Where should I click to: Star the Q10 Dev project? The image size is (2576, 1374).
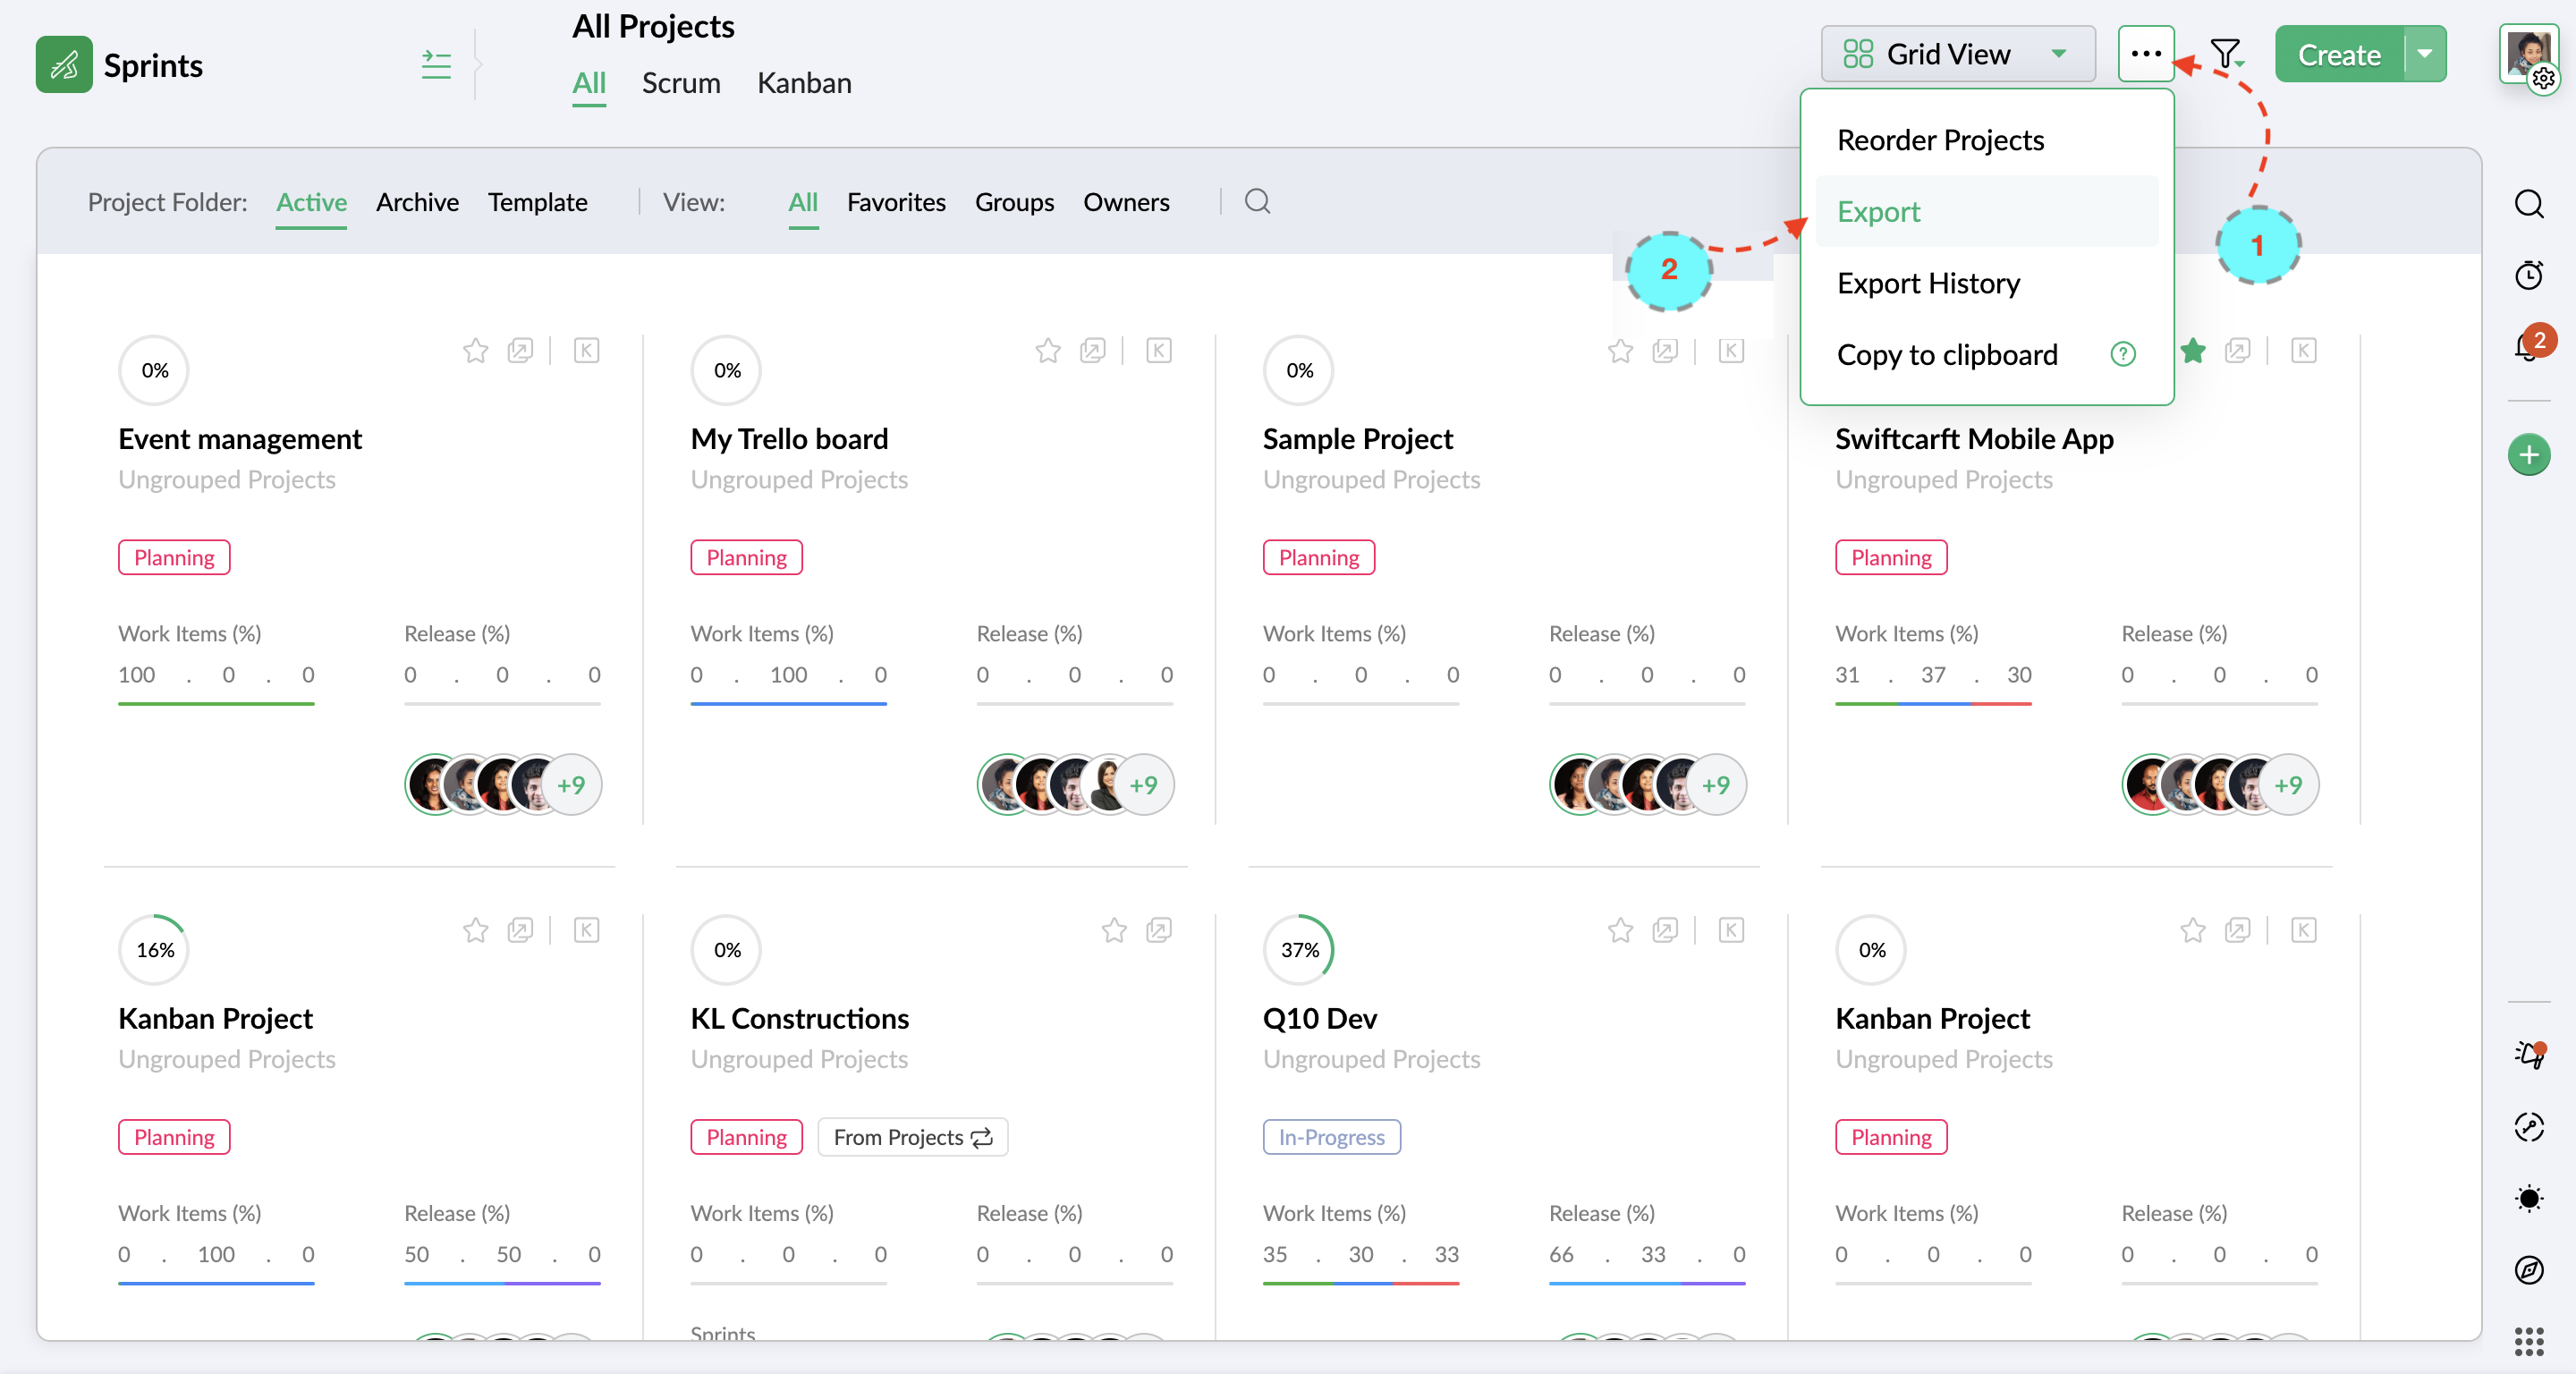(x=1620, y=931)
